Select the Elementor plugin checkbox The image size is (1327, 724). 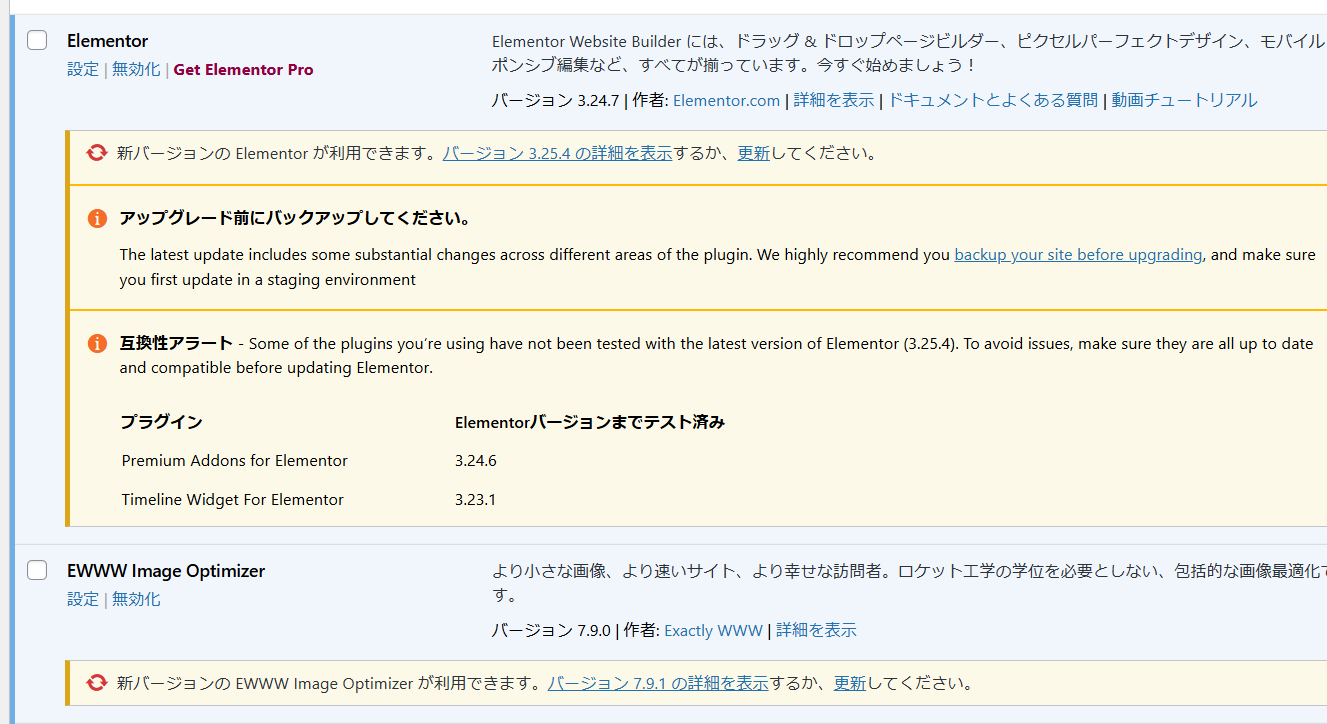click(x=37, y=40)
